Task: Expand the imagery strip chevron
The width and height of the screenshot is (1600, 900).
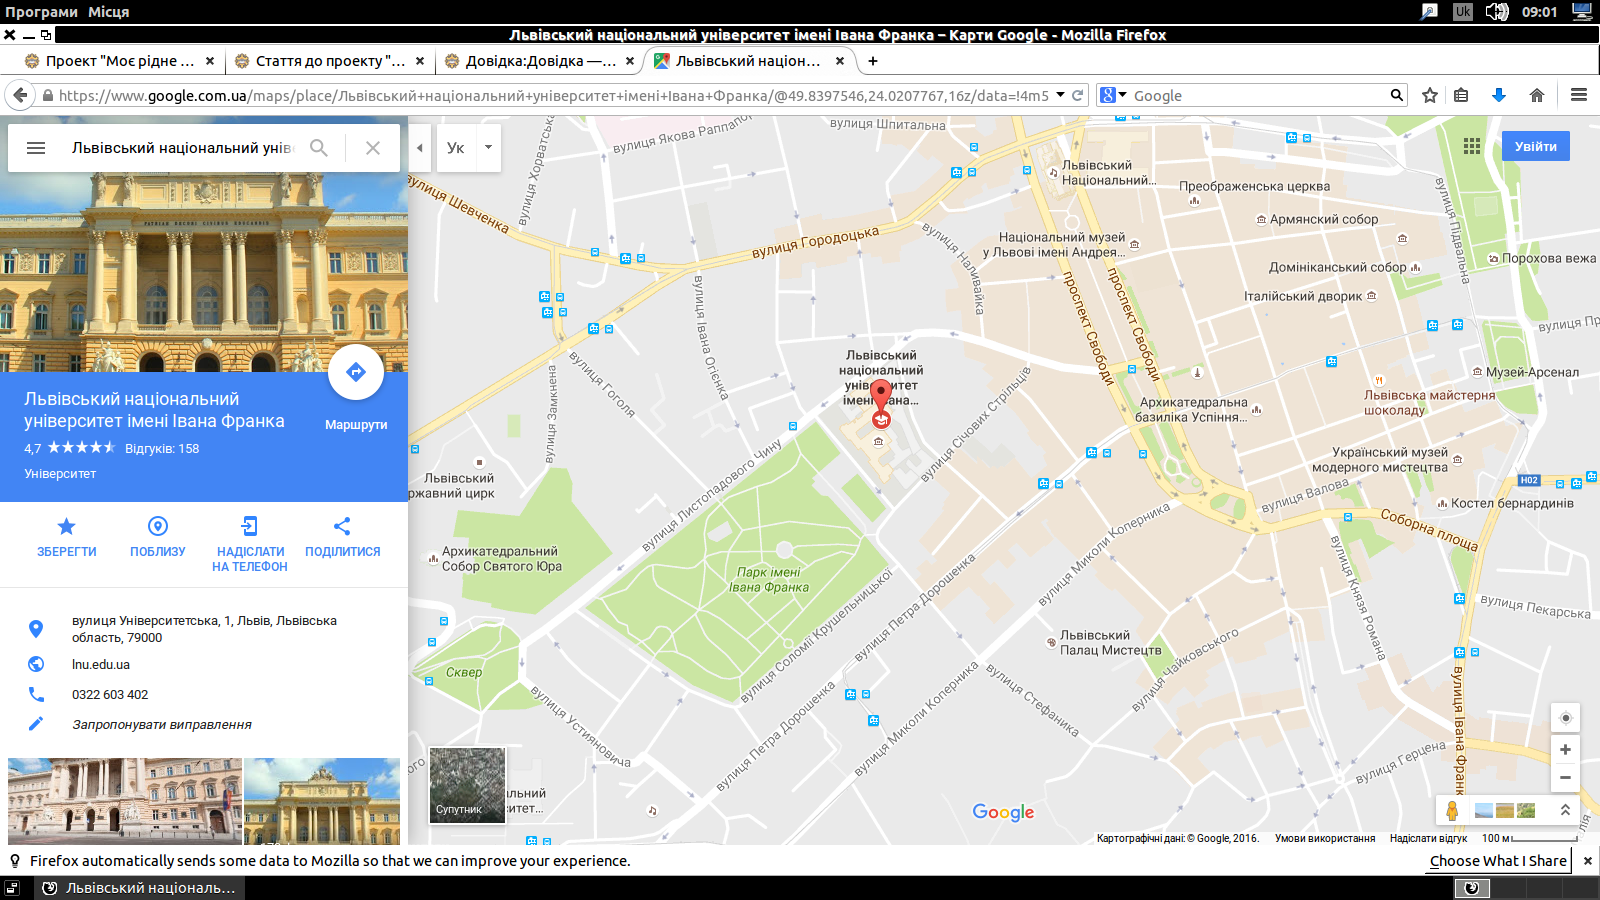Action: click(x=1565, y=810)
